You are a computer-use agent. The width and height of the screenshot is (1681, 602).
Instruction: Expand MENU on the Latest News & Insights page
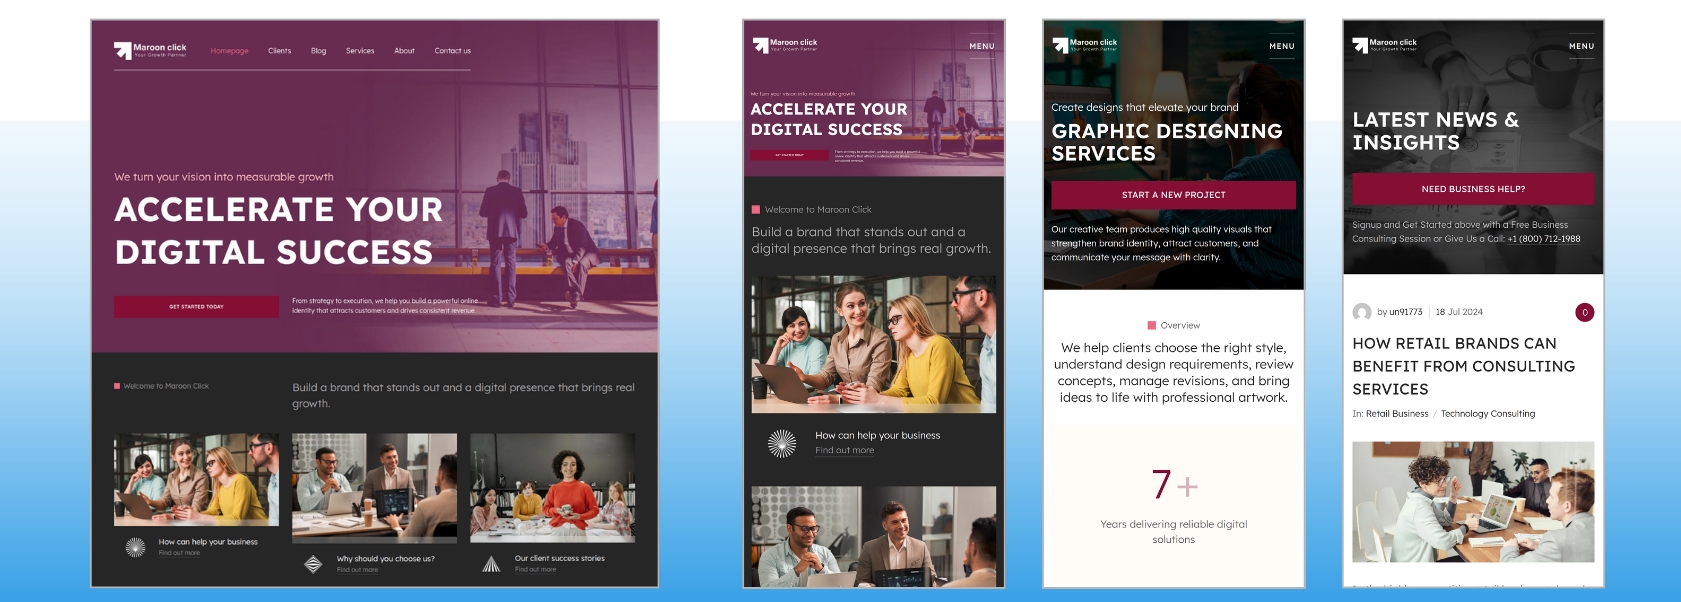(1581, 46)
